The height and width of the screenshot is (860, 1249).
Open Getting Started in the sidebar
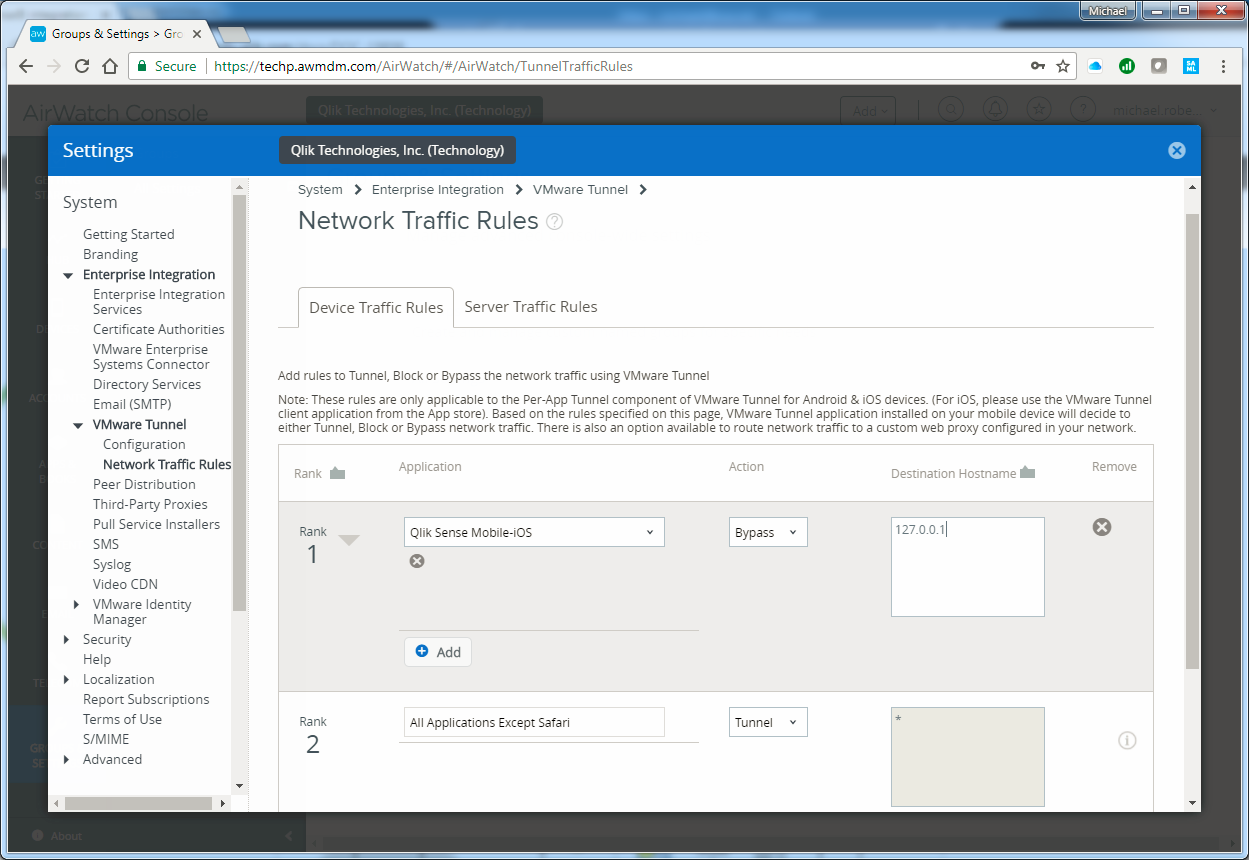pyautogui.click(x=129, y=234)
